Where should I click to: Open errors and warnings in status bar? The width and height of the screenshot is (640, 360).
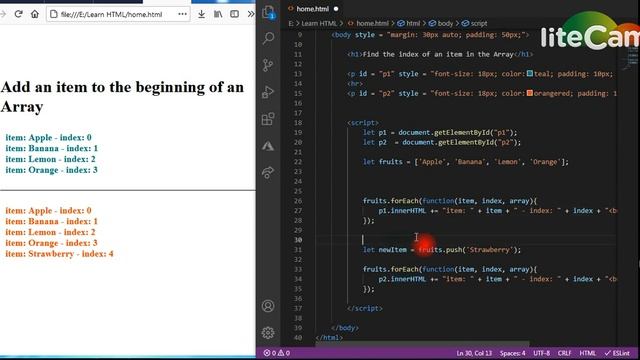point(277,353)
